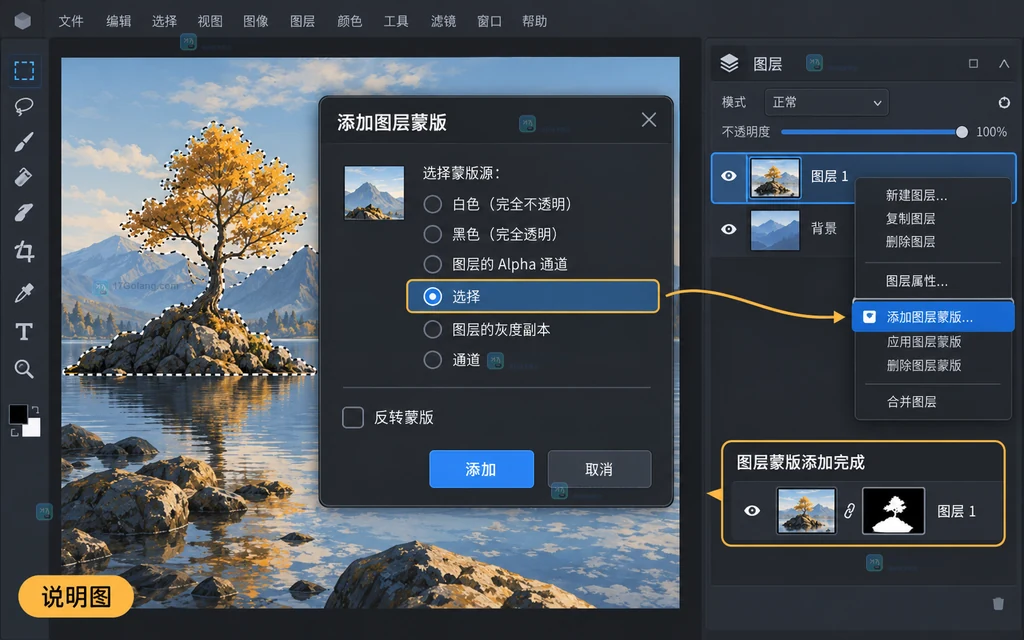Image resolution: width=1024 pixels, height=640 pixels.
Task: Click the 100% opacity value
Action: [991, 132]
